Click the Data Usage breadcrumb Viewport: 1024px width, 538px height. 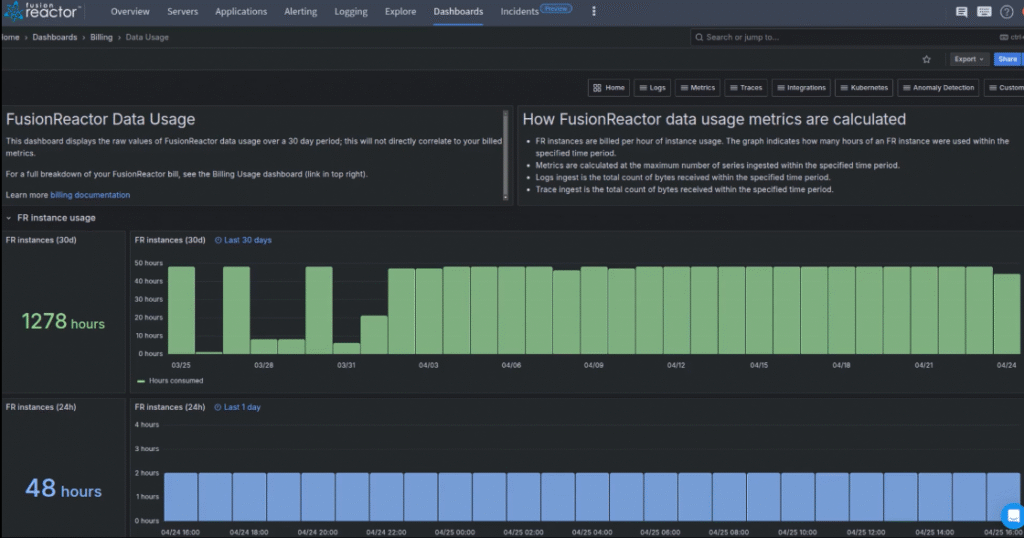click(147, 37)
